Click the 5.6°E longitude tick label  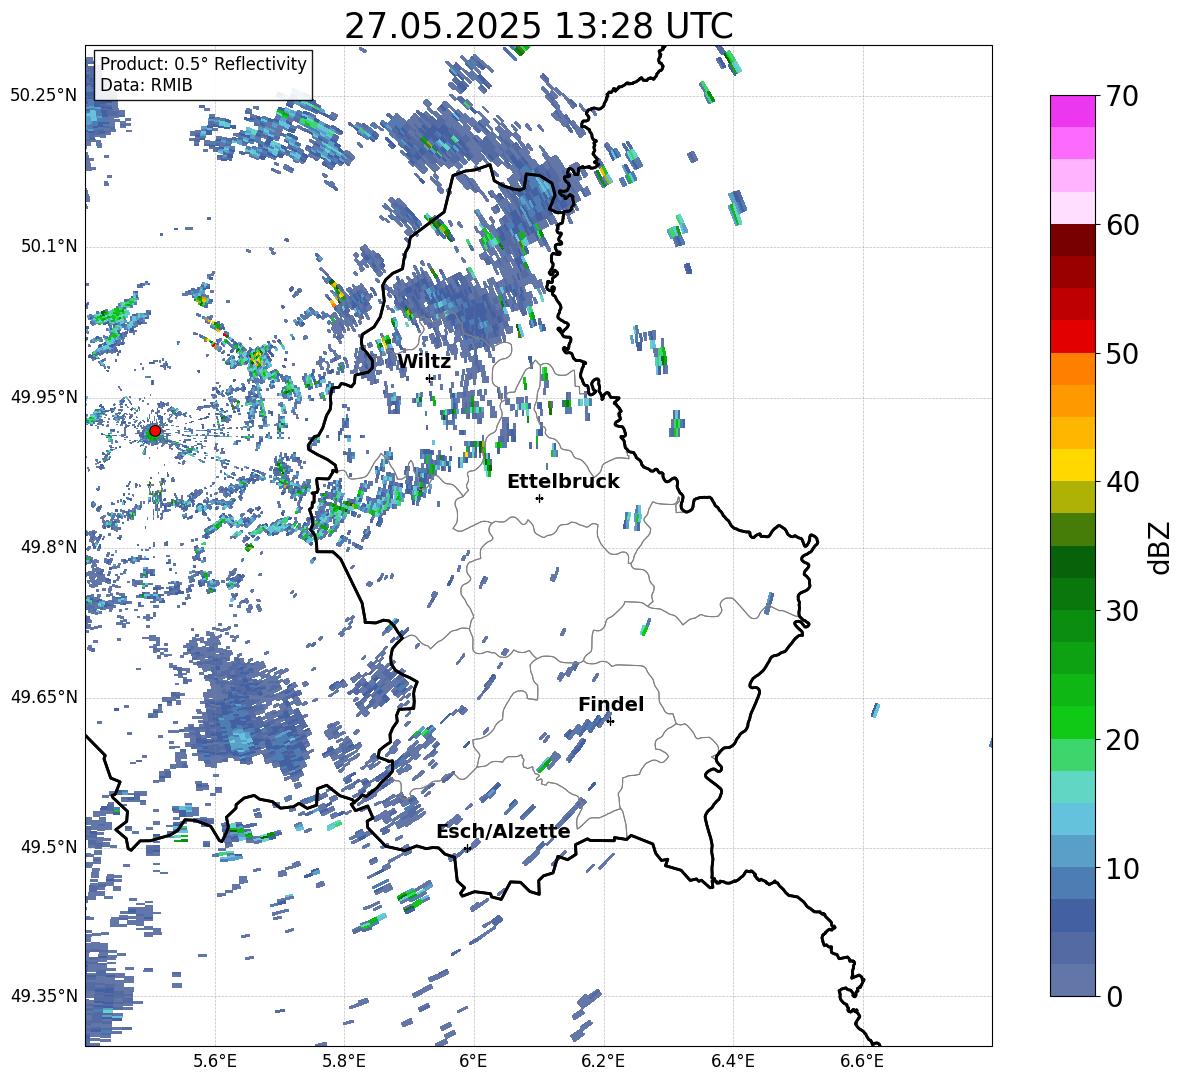[214, 1061]
